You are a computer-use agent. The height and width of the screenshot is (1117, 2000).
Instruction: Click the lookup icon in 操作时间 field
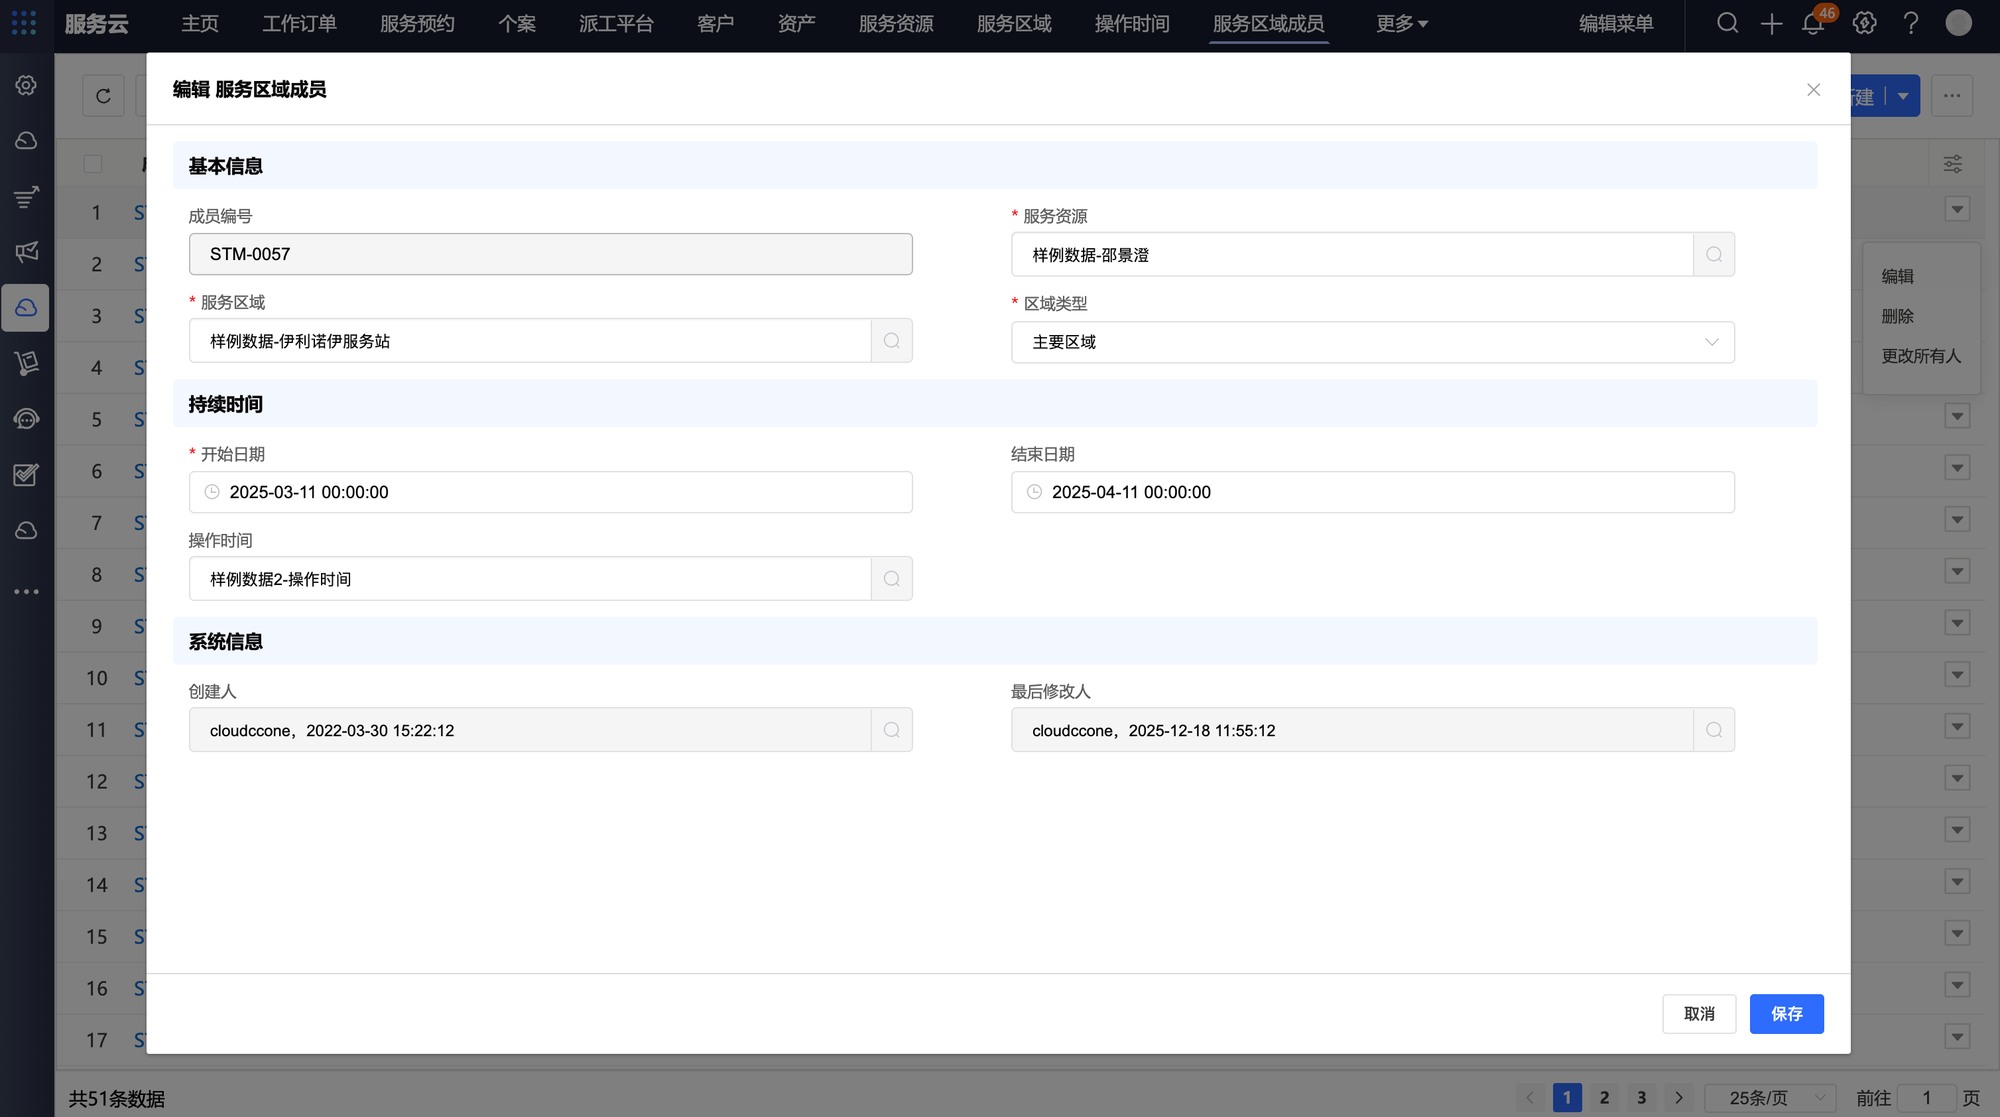[891, 579]
